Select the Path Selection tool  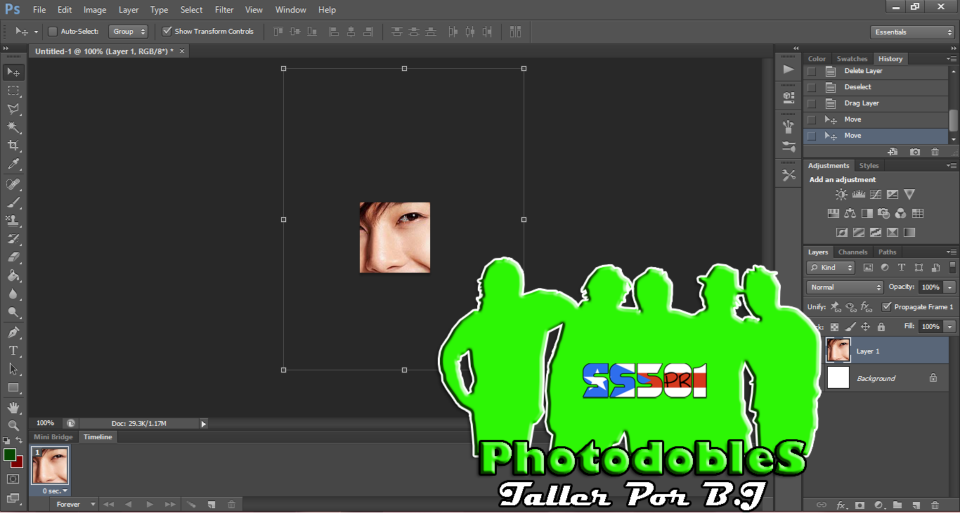(x=13, y=369)
